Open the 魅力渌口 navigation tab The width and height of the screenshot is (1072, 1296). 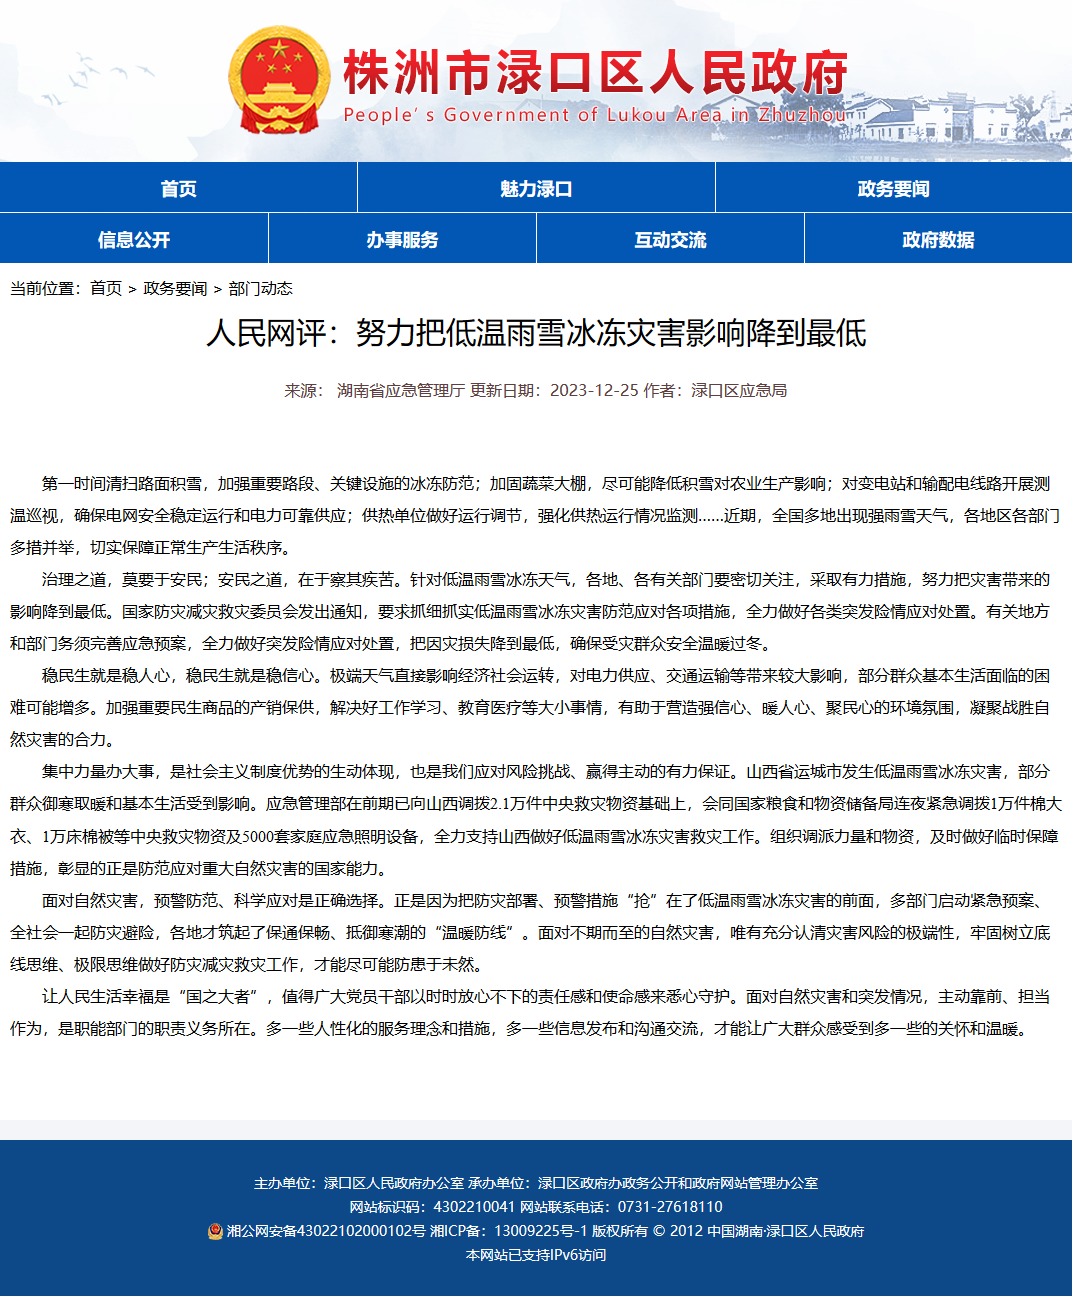coord(536,188)
